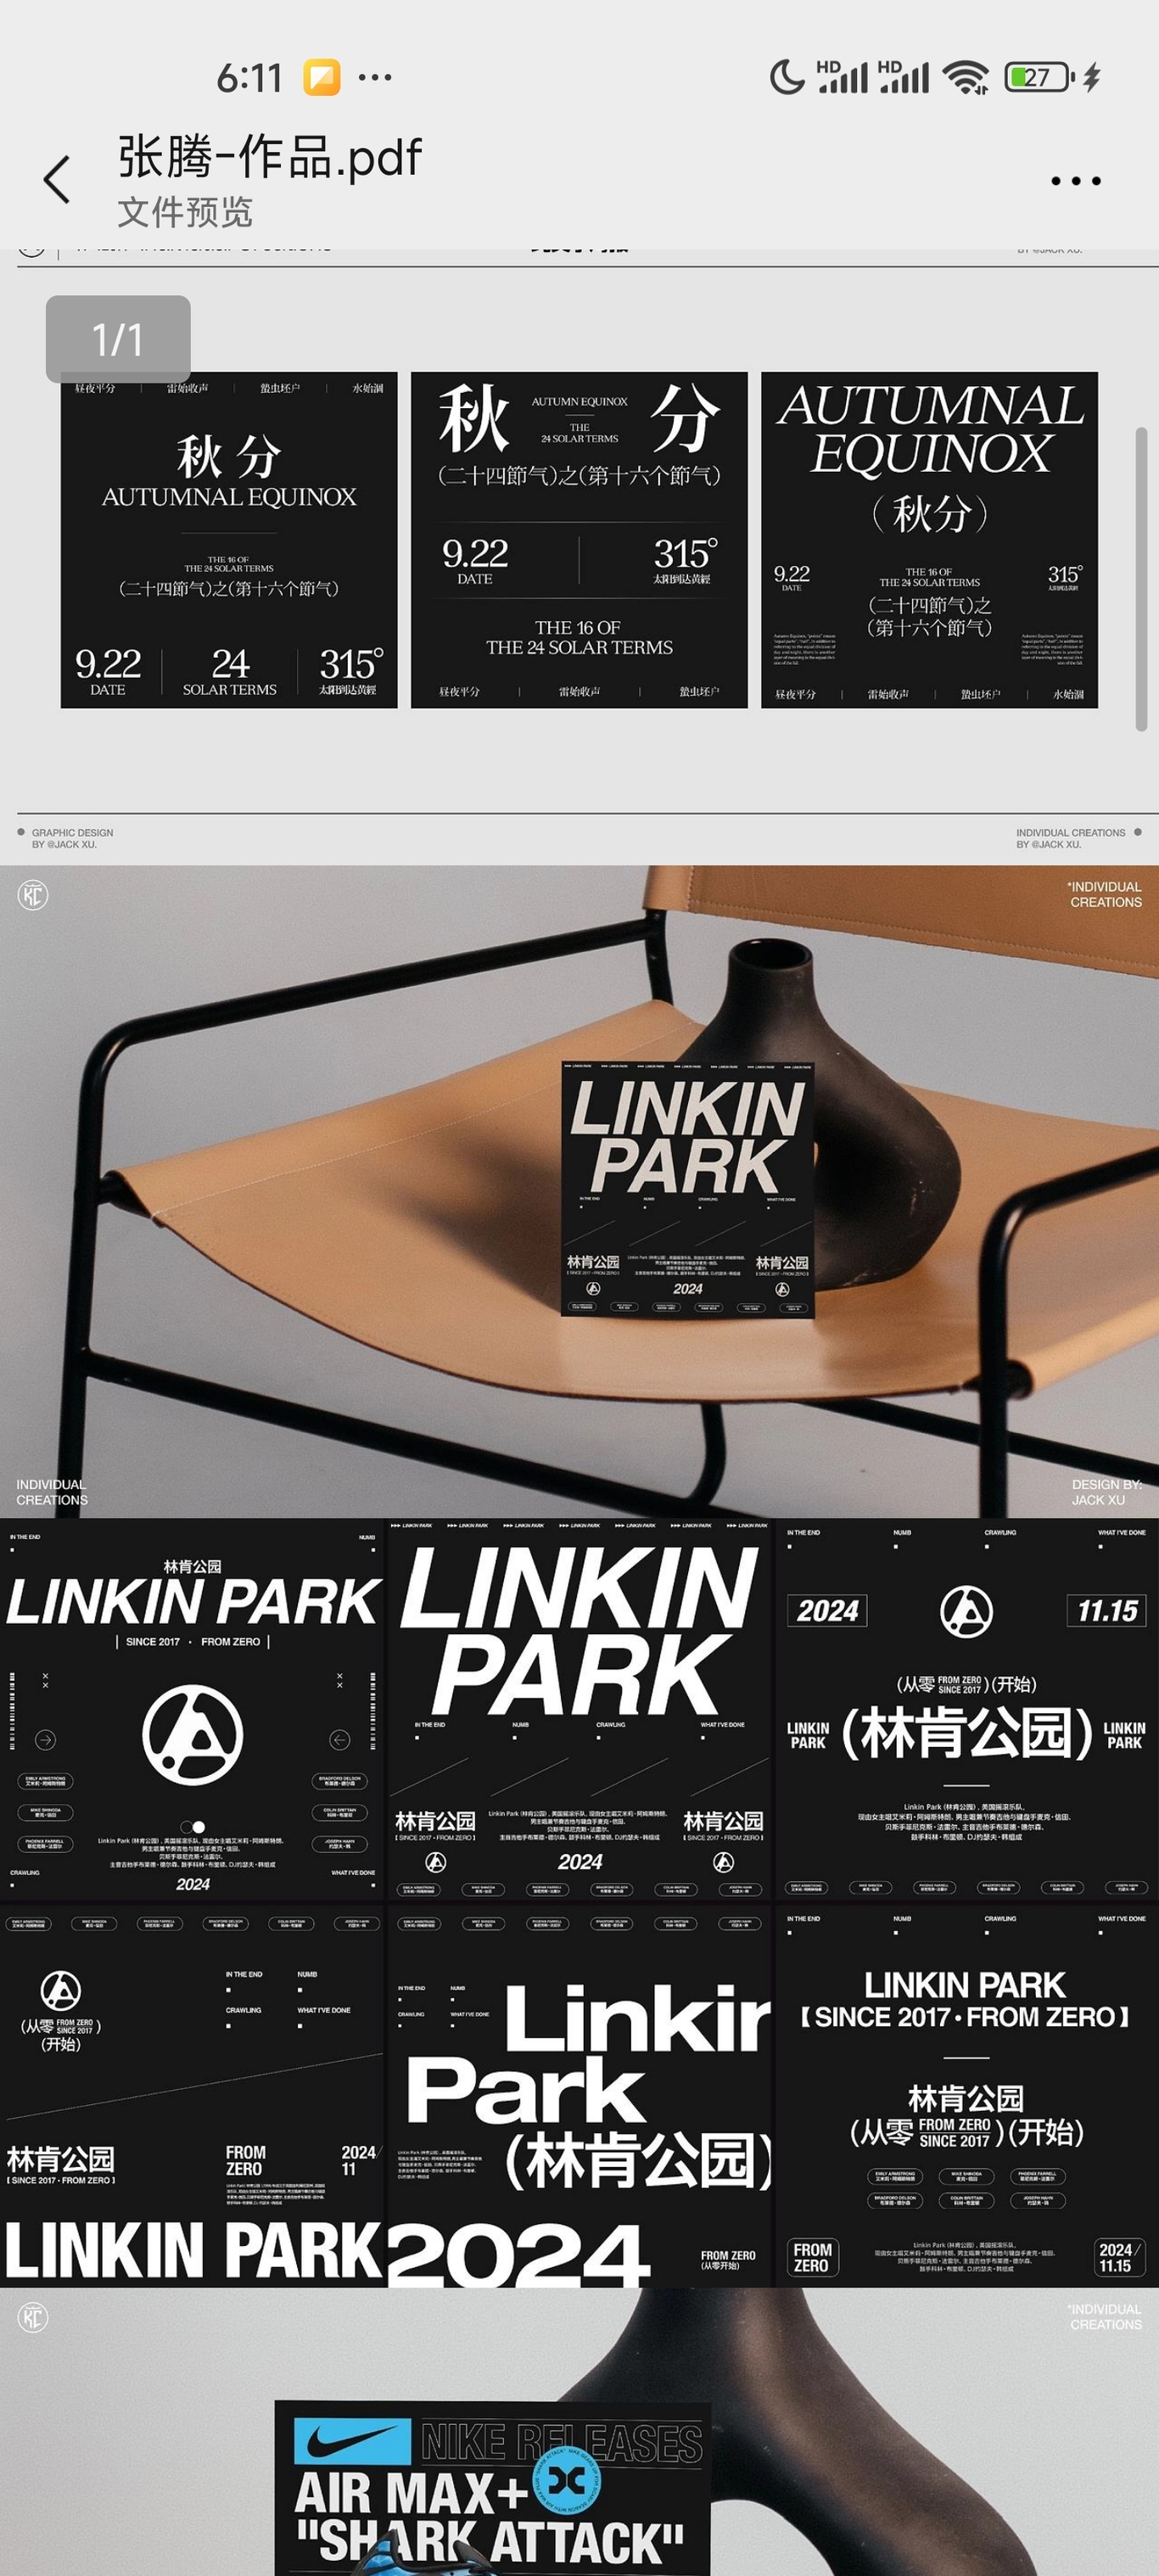Tap the 11.15 date box
1159x2576 pixels.
[x=1107, y=1610]
